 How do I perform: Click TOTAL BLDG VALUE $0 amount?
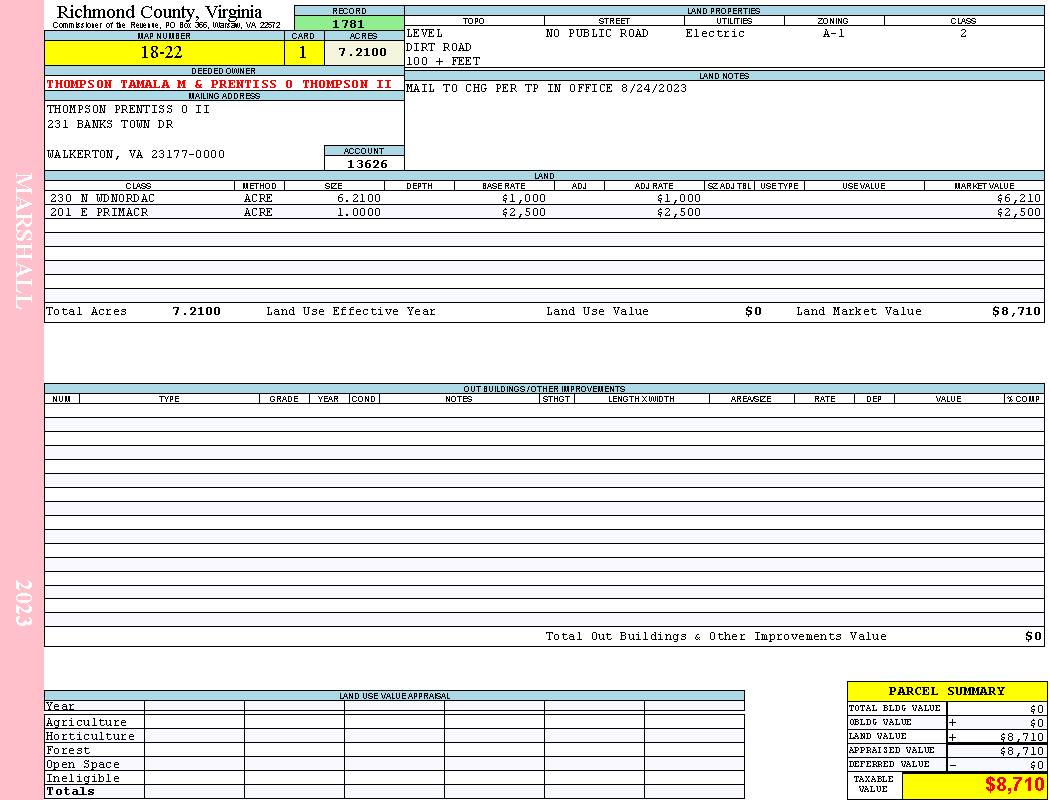pyautogui.click(x=1037, y=709)
